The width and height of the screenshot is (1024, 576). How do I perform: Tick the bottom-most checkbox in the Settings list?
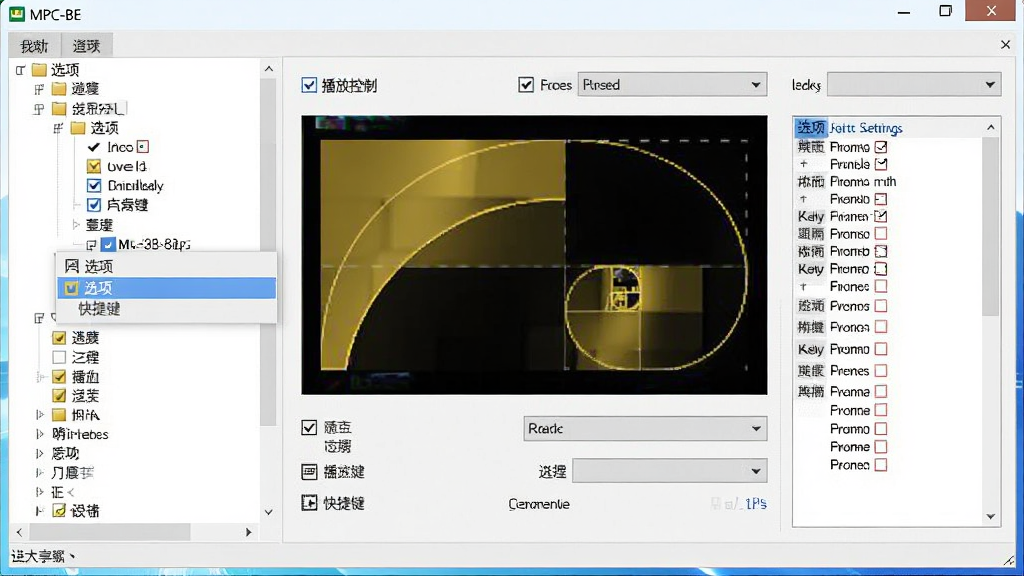(881, 465)
